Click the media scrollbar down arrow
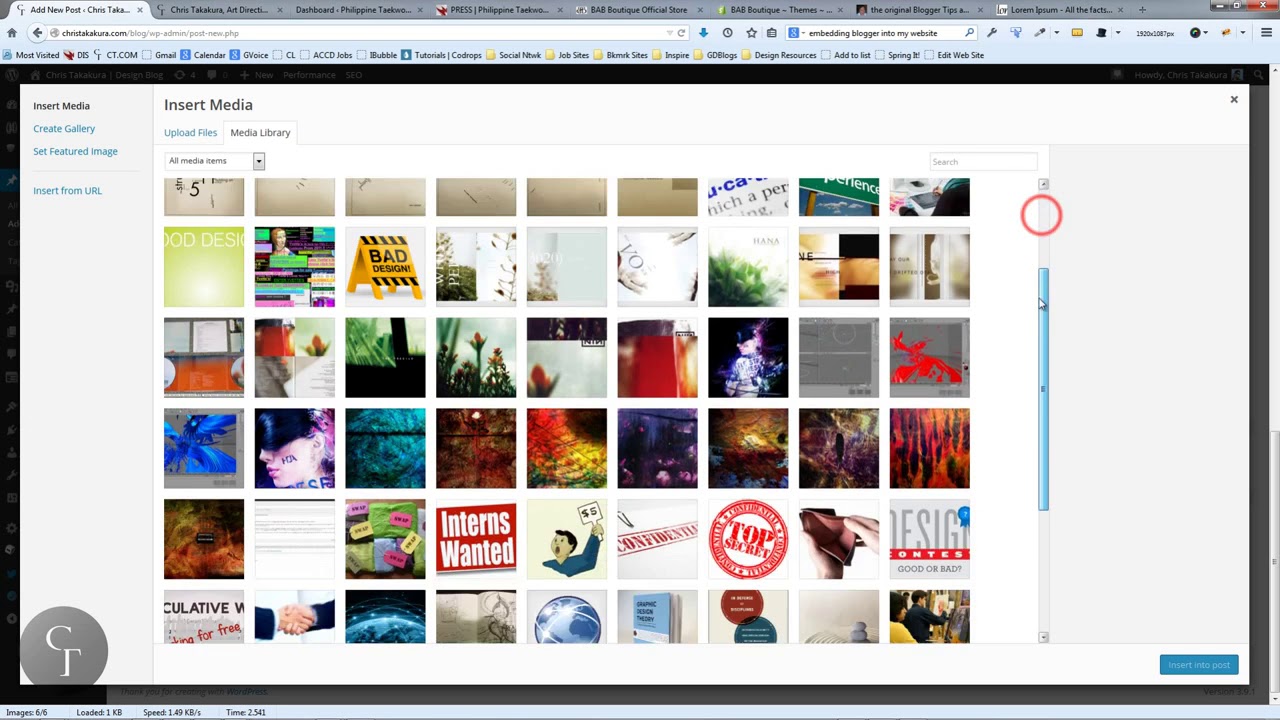The image size is (1280, 720). [1043, 637]
